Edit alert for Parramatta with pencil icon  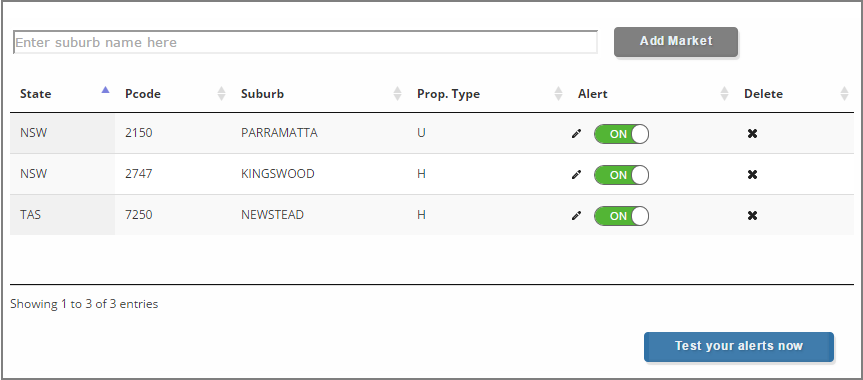pos(576,133)
